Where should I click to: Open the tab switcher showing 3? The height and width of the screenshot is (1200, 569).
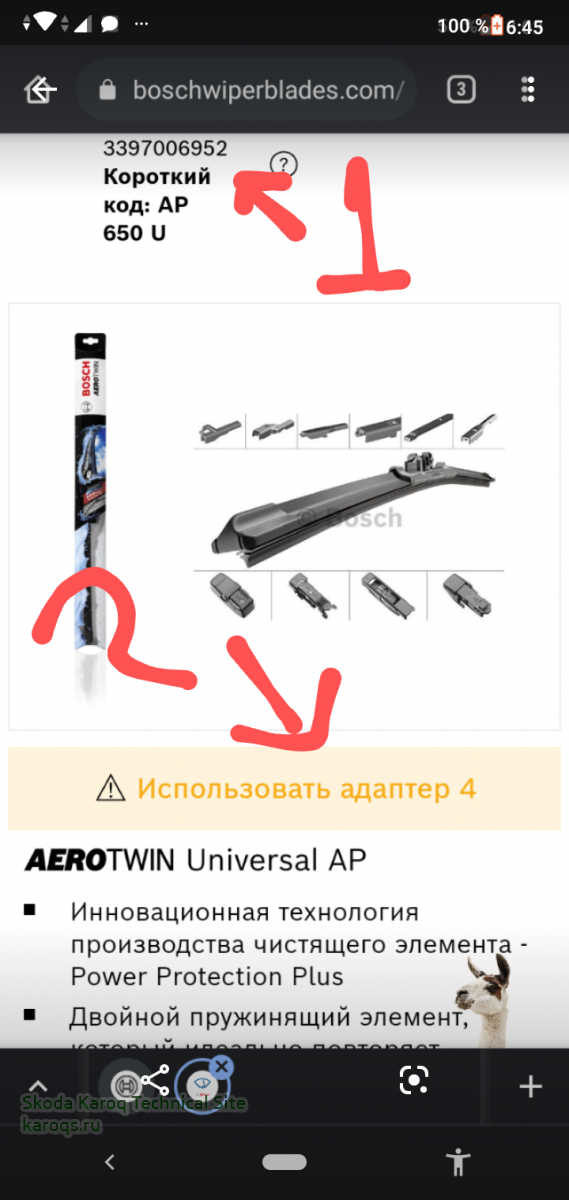pyautogui.click(x=460, y=91)
